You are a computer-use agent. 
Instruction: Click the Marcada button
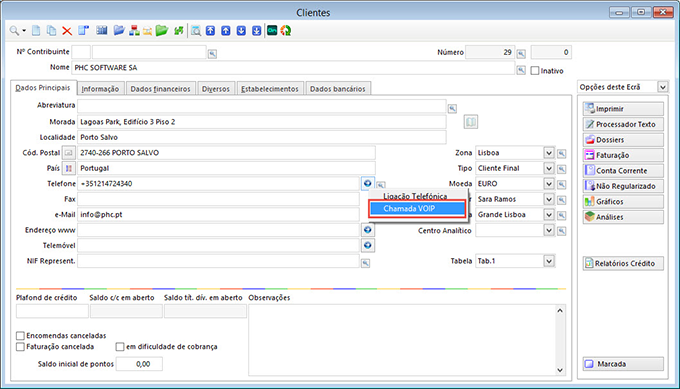(x=623, y=364)
